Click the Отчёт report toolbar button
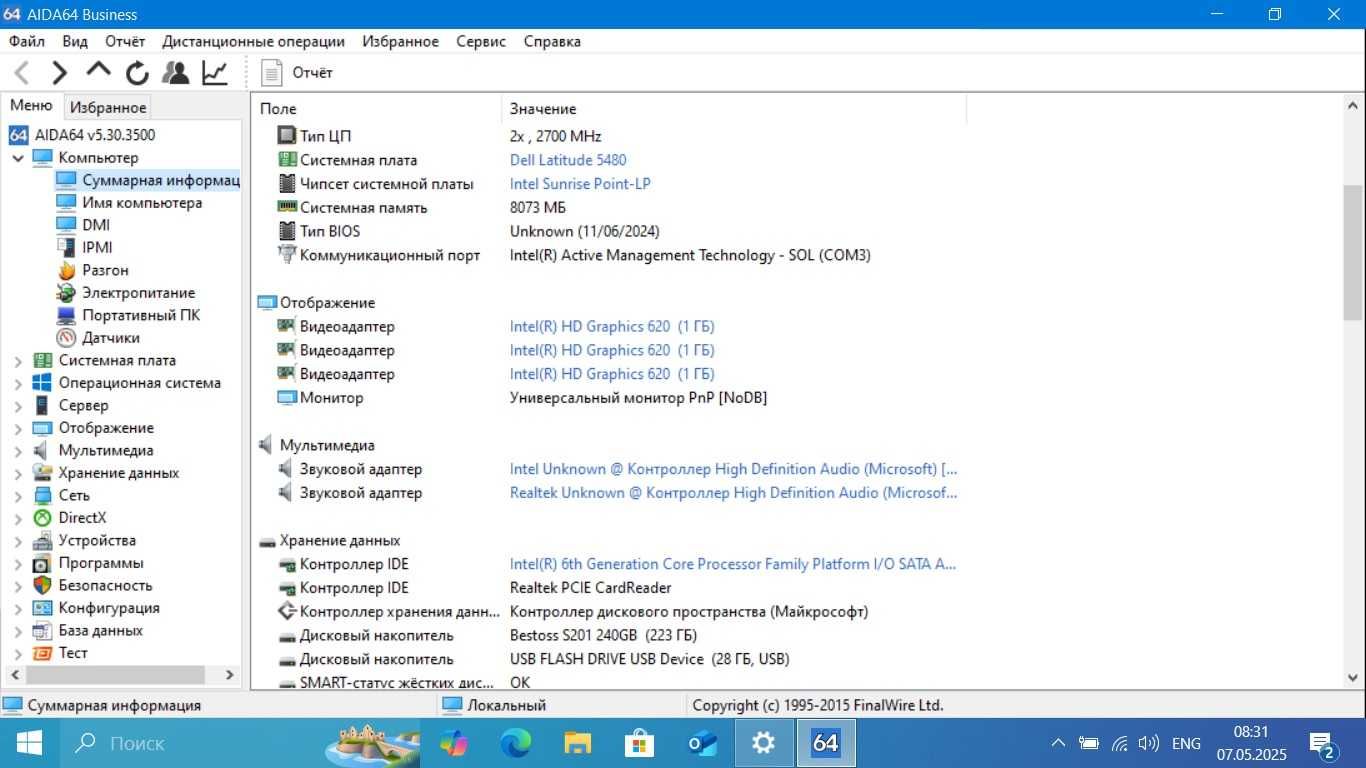 coord(297,72)
